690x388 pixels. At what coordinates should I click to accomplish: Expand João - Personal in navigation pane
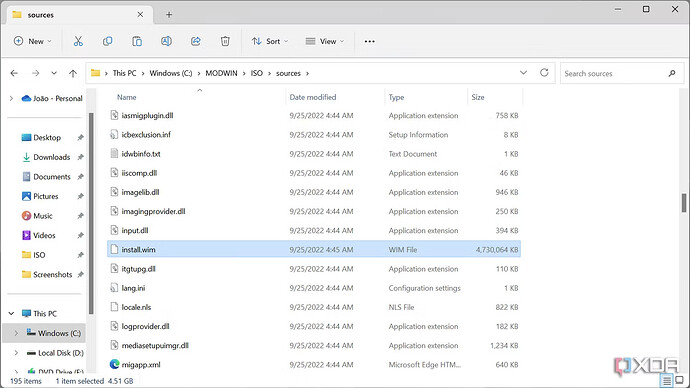11,98
